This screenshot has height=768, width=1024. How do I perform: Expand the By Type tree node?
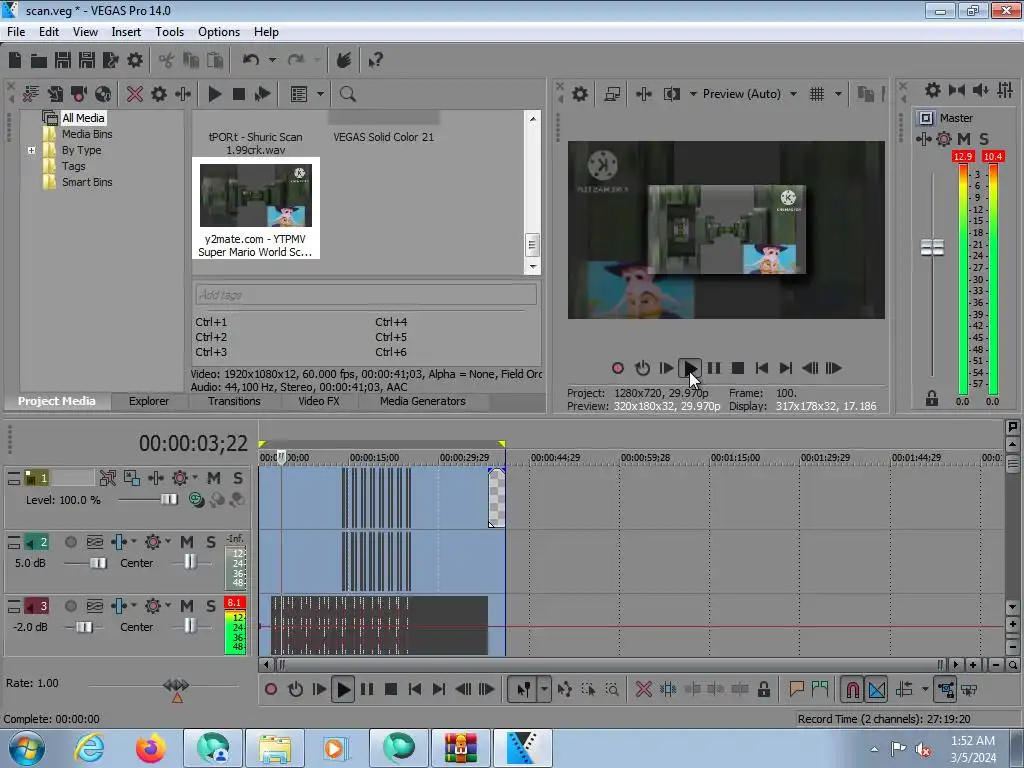(31, 150)
